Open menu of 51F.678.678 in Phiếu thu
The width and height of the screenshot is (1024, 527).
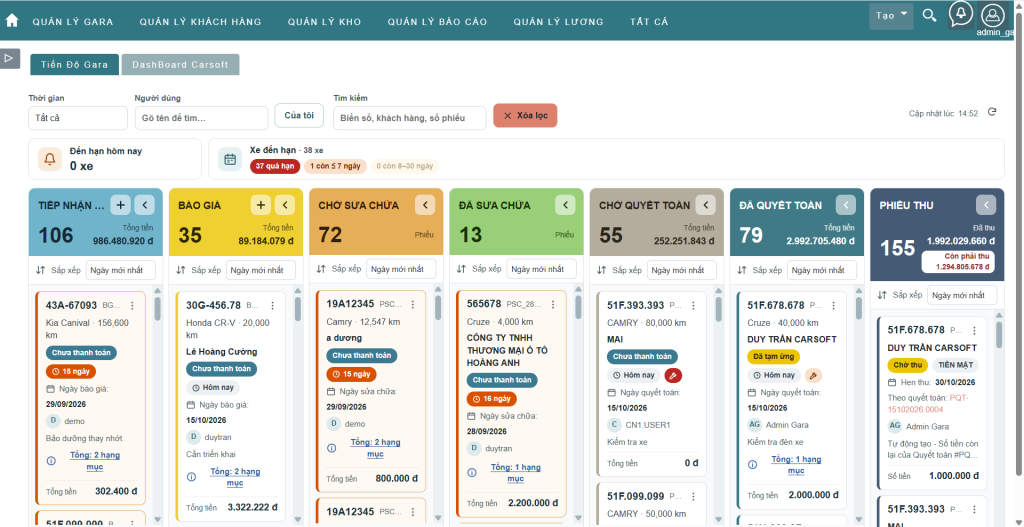(x=974, y=330)
